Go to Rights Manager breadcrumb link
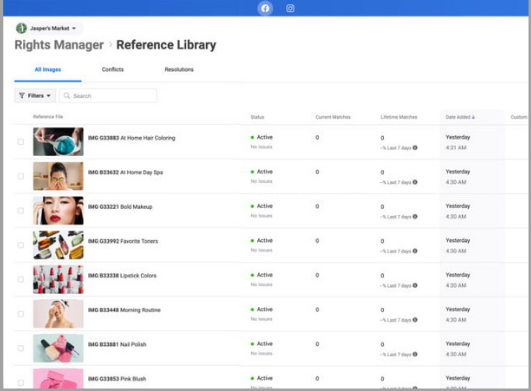The height and width of the screenshot is (391, 531). 59,45
